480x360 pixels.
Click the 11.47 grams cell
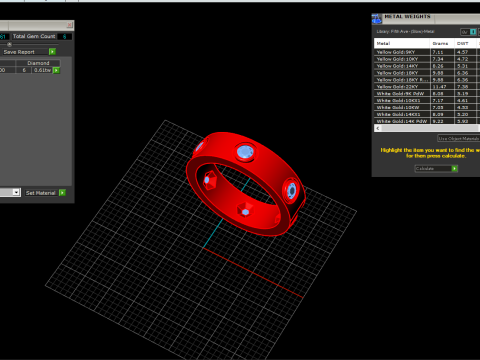442,87
